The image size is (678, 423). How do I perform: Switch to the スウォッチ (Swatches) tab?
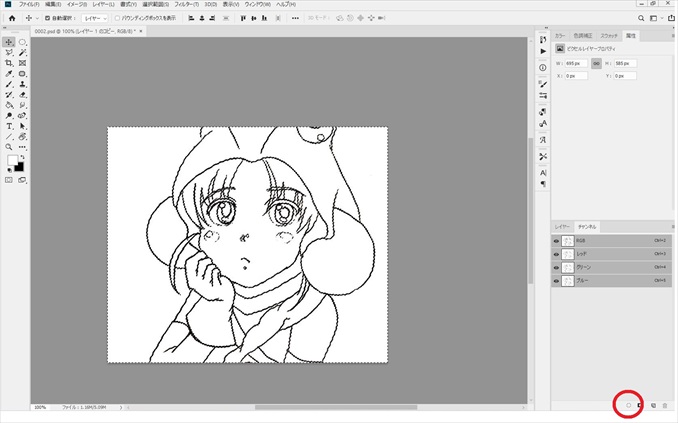pos(609,35)
